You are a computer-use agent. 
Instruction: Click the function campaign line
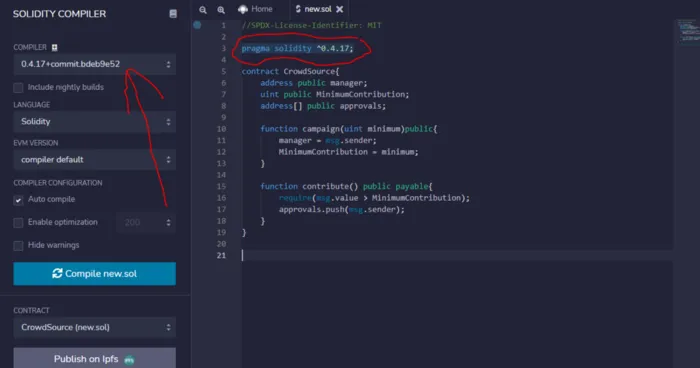(x=349, y=129)
